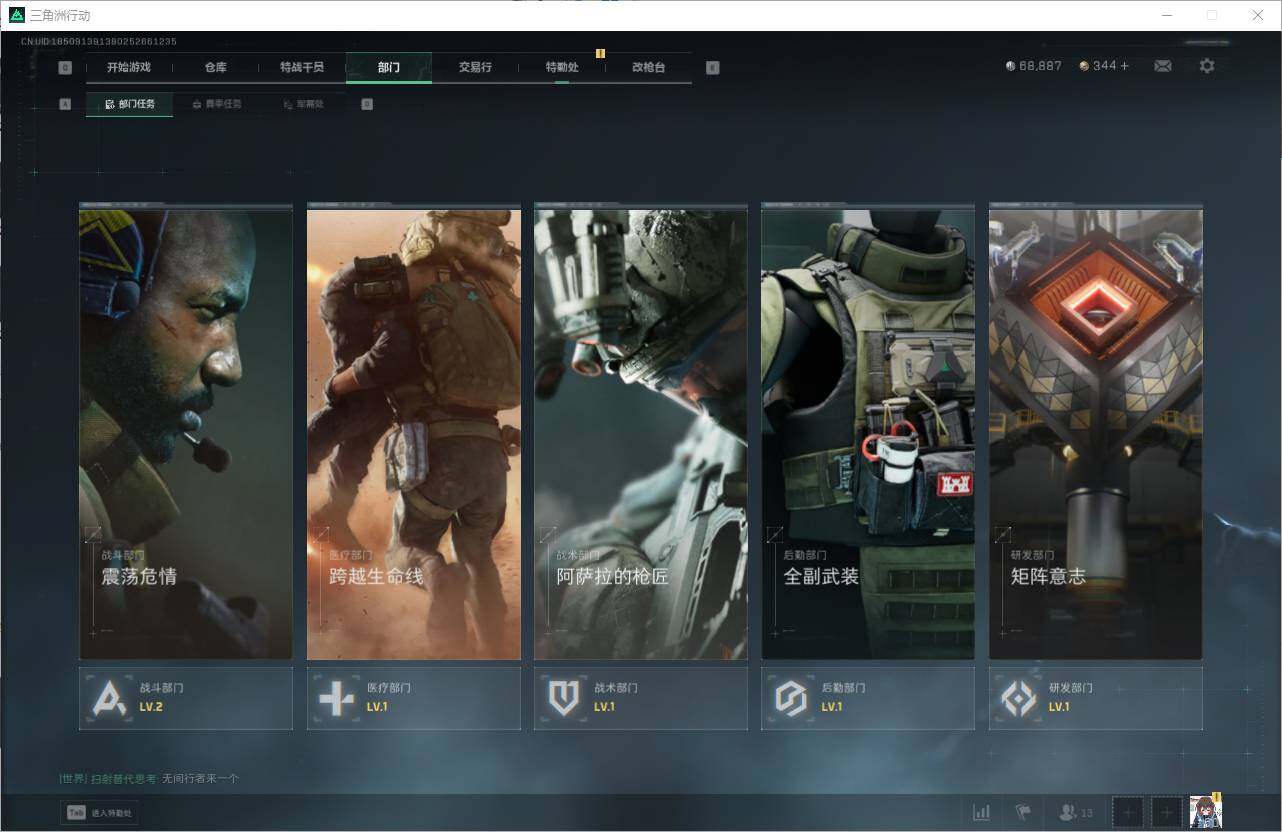
Task: Click the 研发部门 diamond icon
Action: pyautogui.click(x=1019, y=698)
